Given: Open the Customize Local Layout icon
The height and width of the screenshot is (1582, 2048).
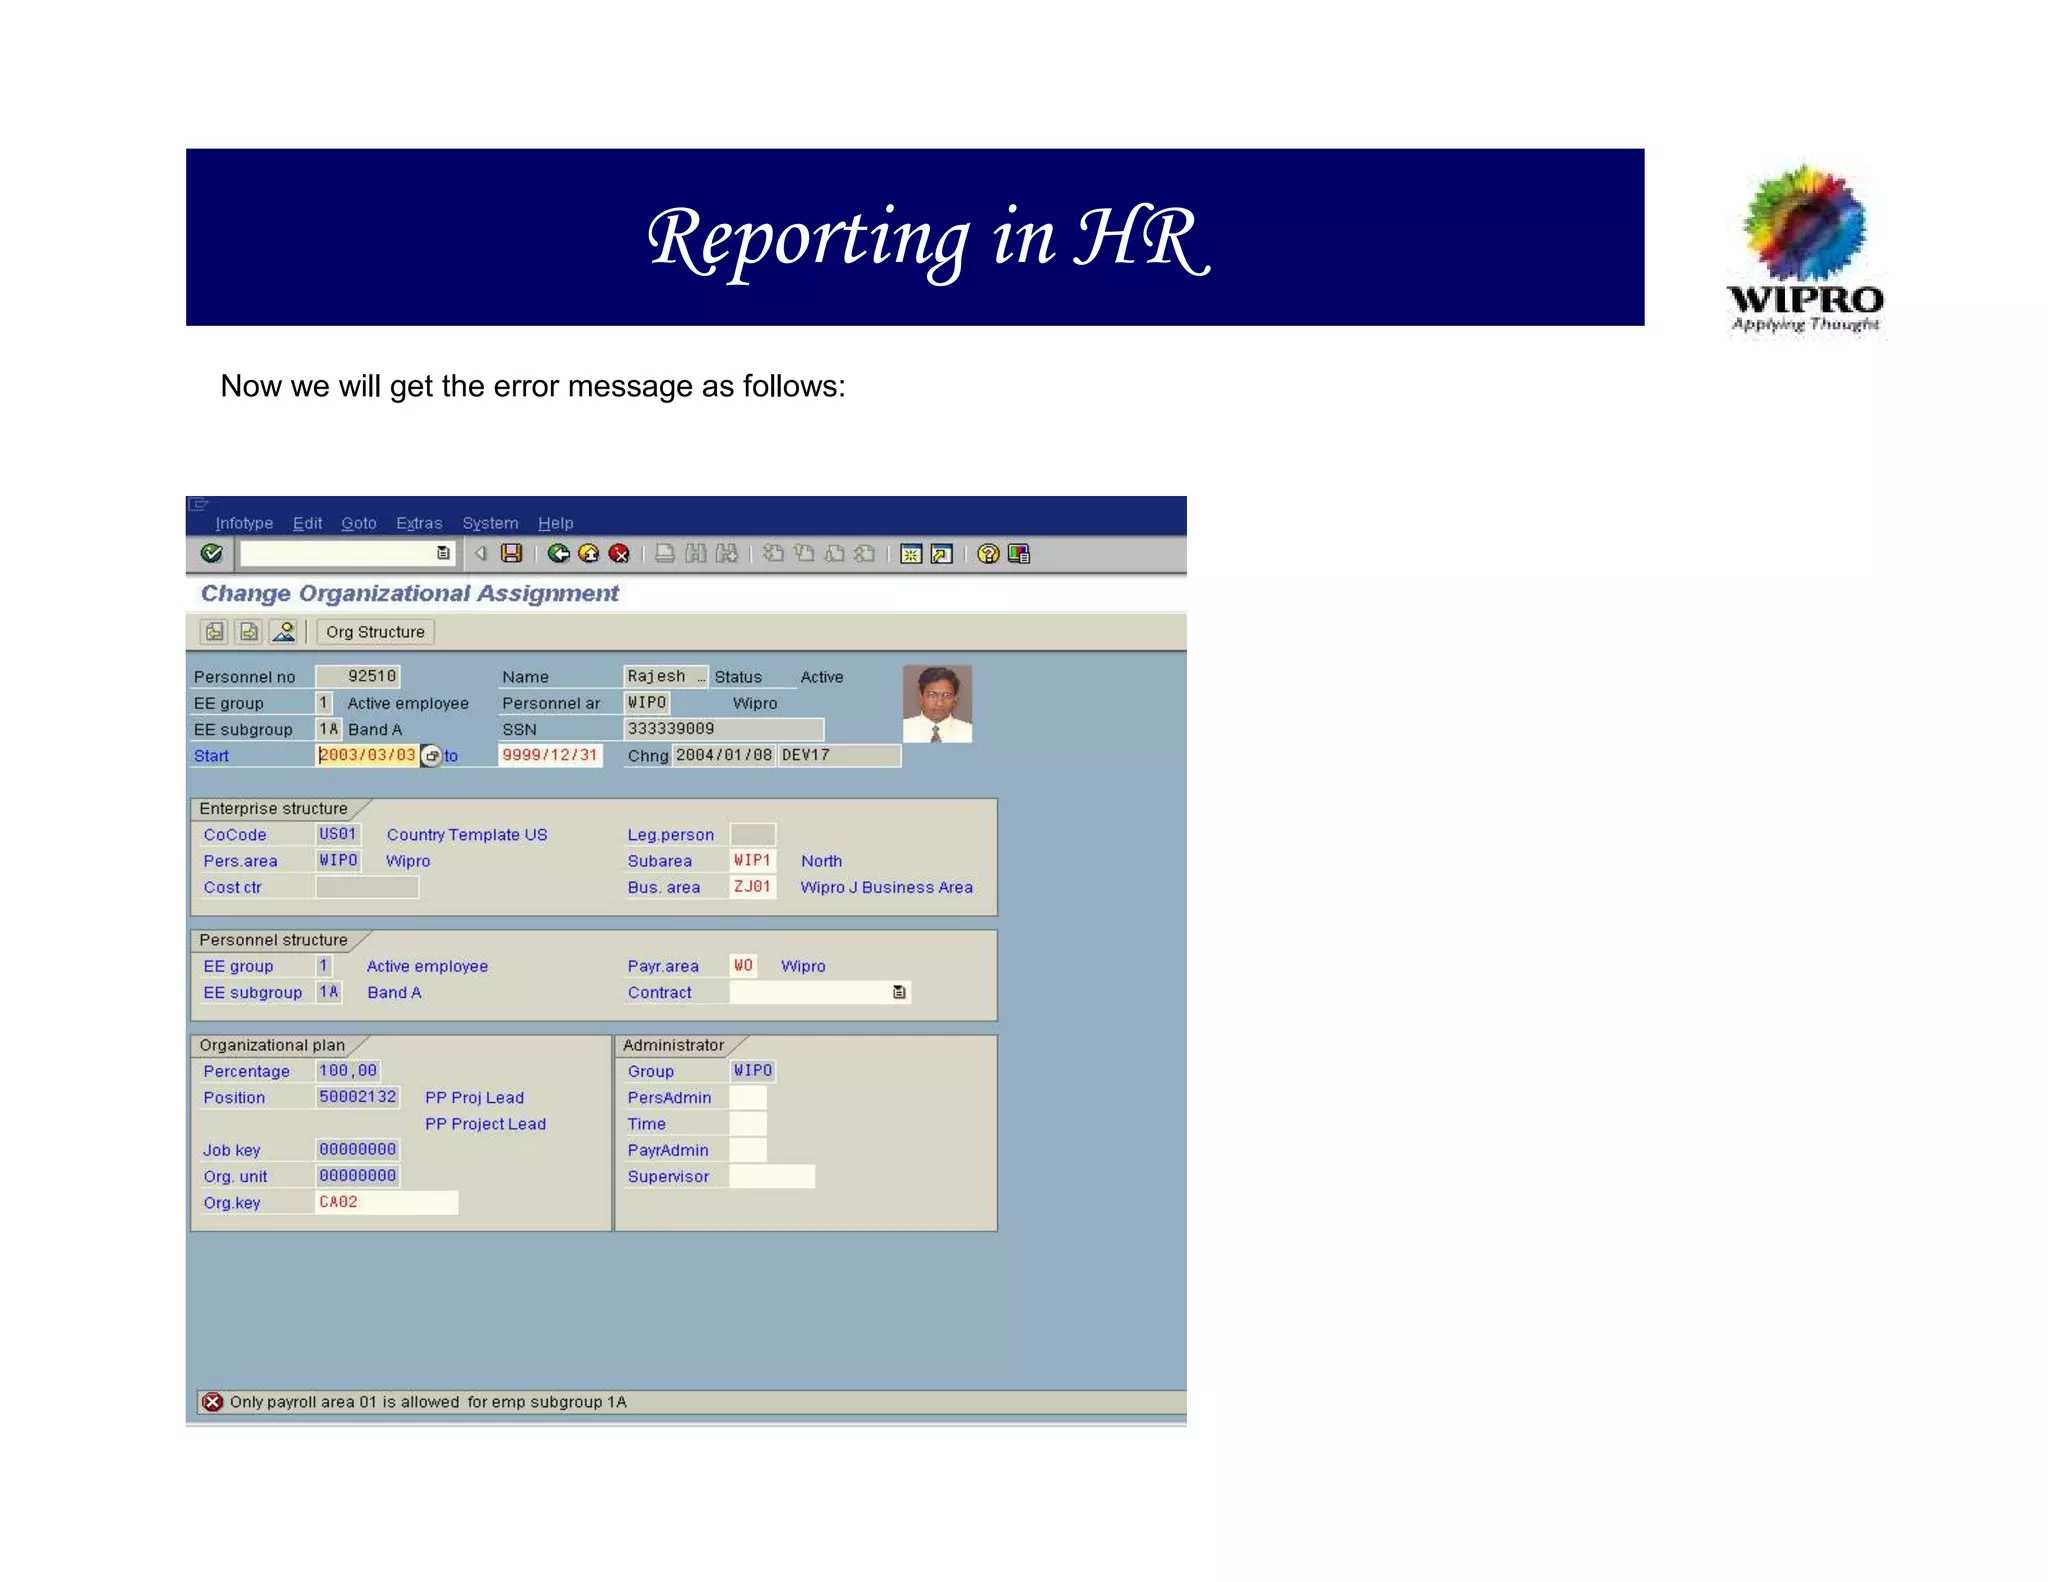Looking at the screenshot, I should point(1019,553).
